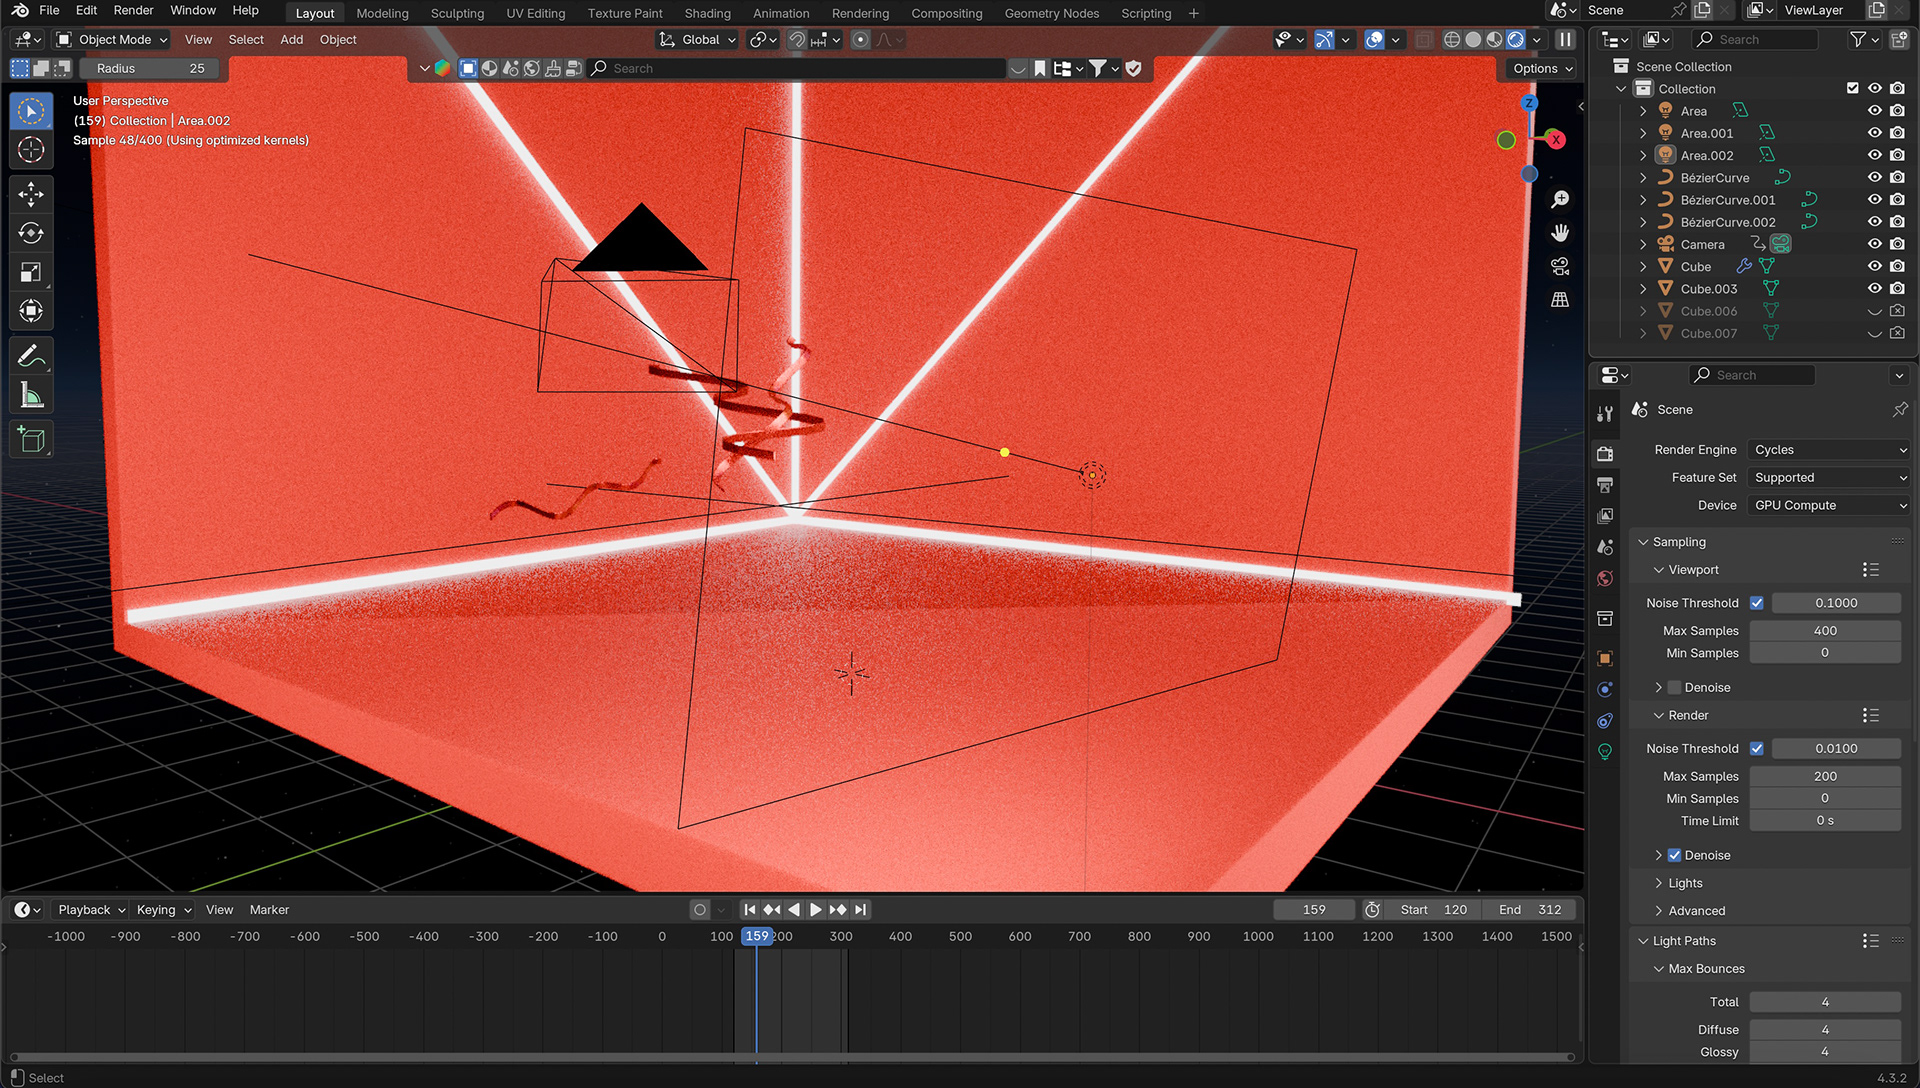Image resolution: width=1920 pixels, height=1088 pixels.
Task: Open the Keying popover in the timeline
Action: pos(164,910)
